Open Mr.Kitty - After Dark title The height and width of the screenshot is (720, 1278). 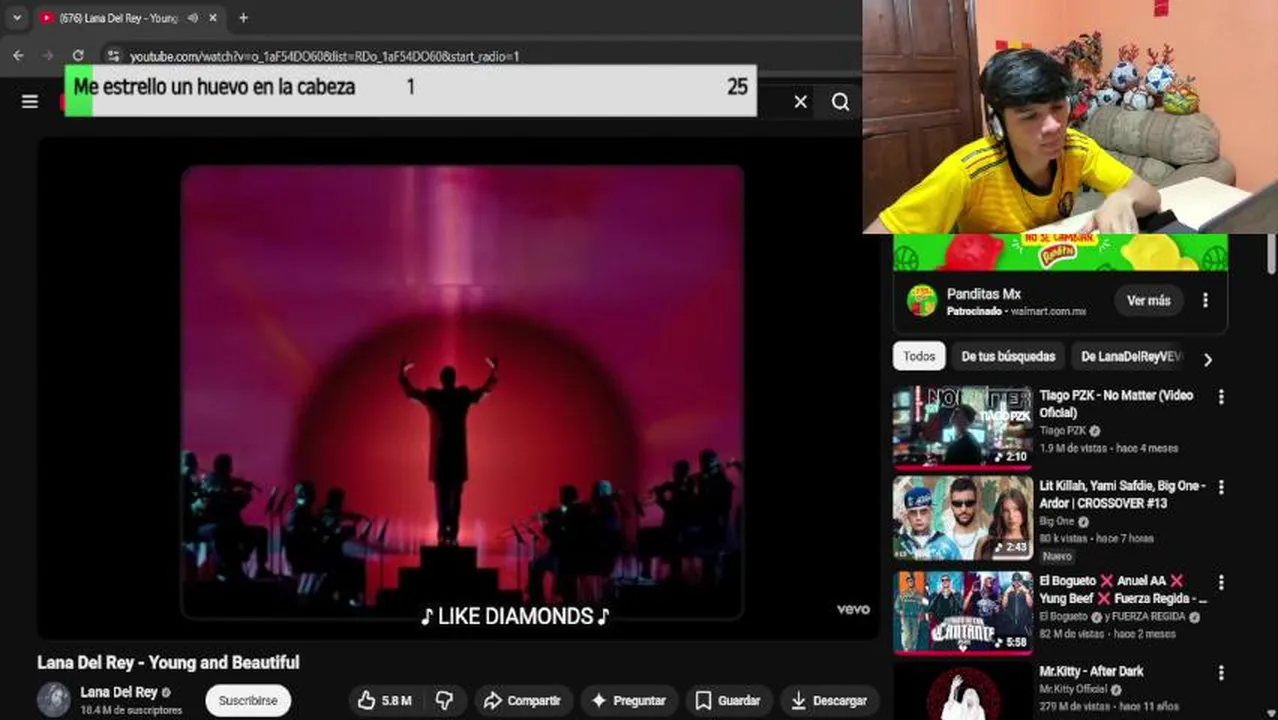pos(1091,671)
